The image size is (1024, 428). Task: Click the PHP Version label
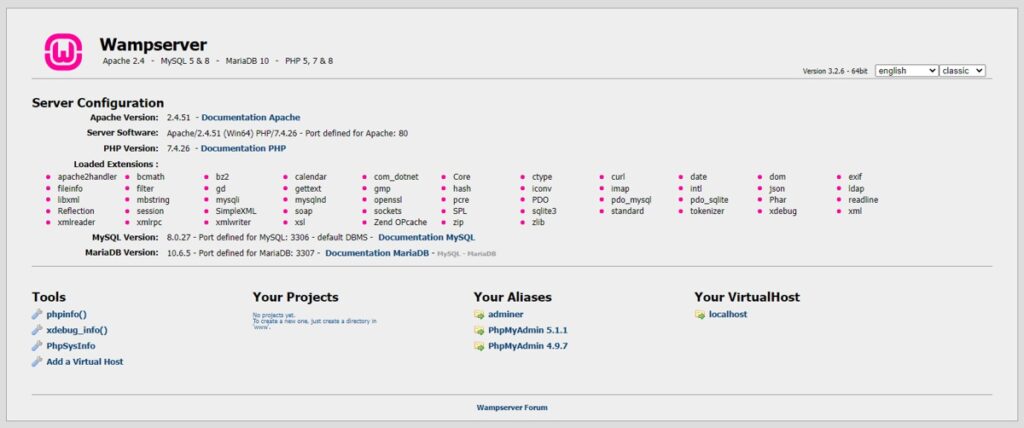[131, 148]
